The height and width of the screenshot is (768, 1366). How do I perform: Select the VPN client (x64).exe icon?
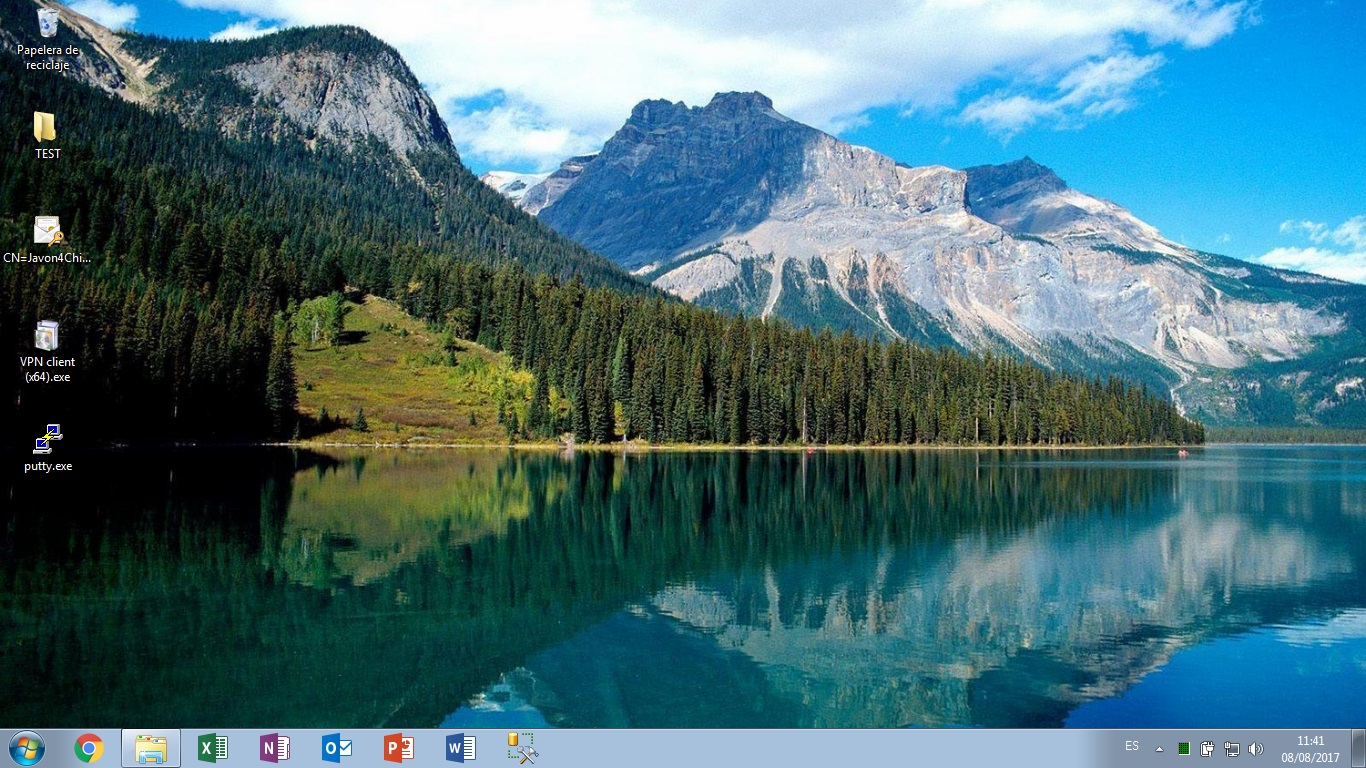click(47, 336)
